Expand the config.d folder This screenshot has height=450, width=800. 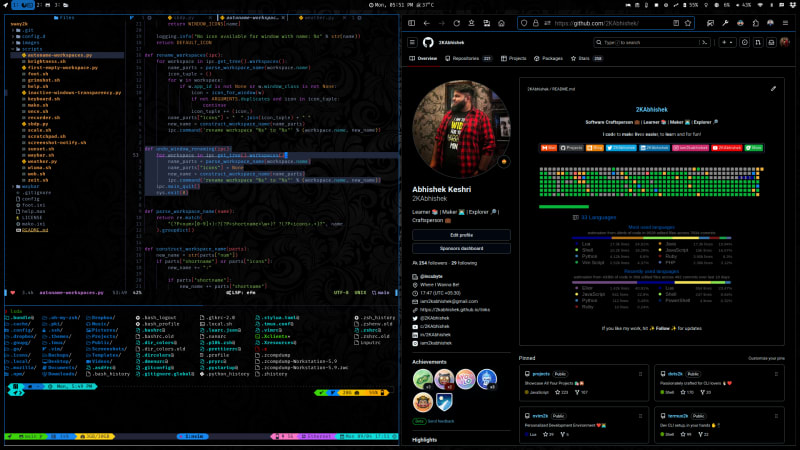(x=29, y=36)
